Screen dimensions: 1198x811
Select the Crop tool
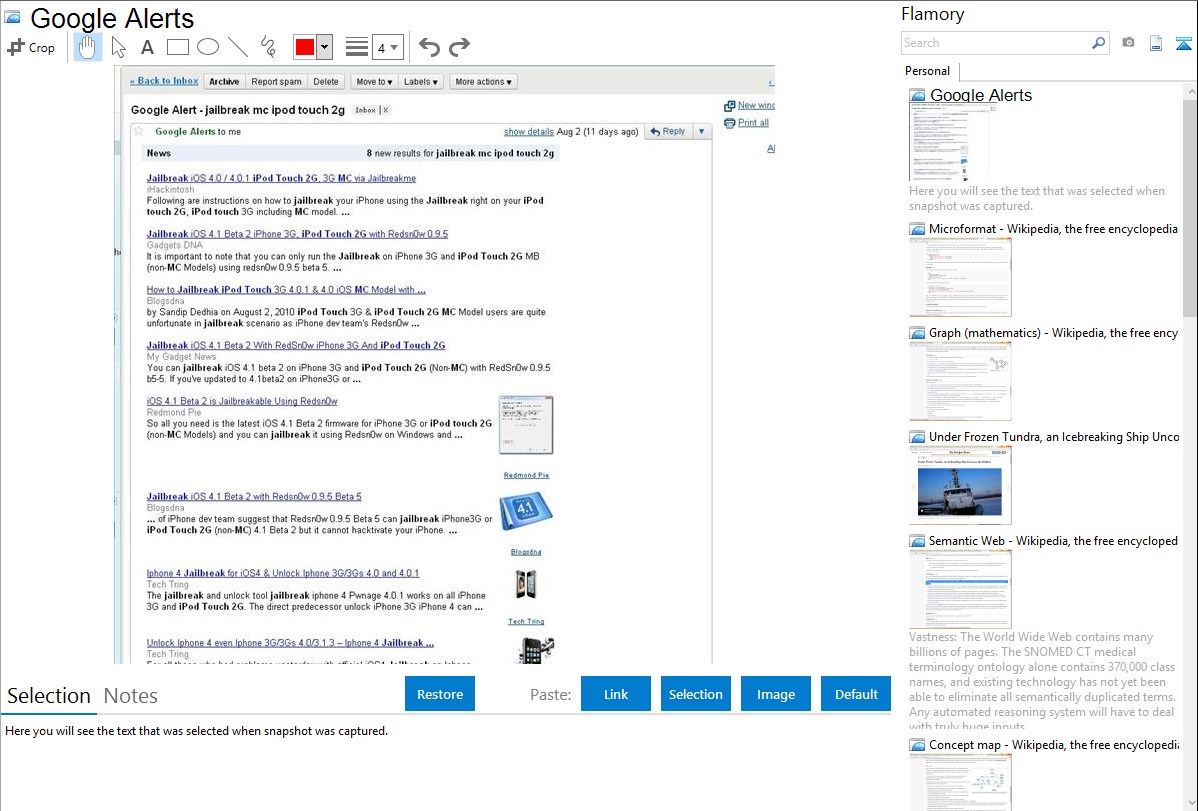click(31, 47)
